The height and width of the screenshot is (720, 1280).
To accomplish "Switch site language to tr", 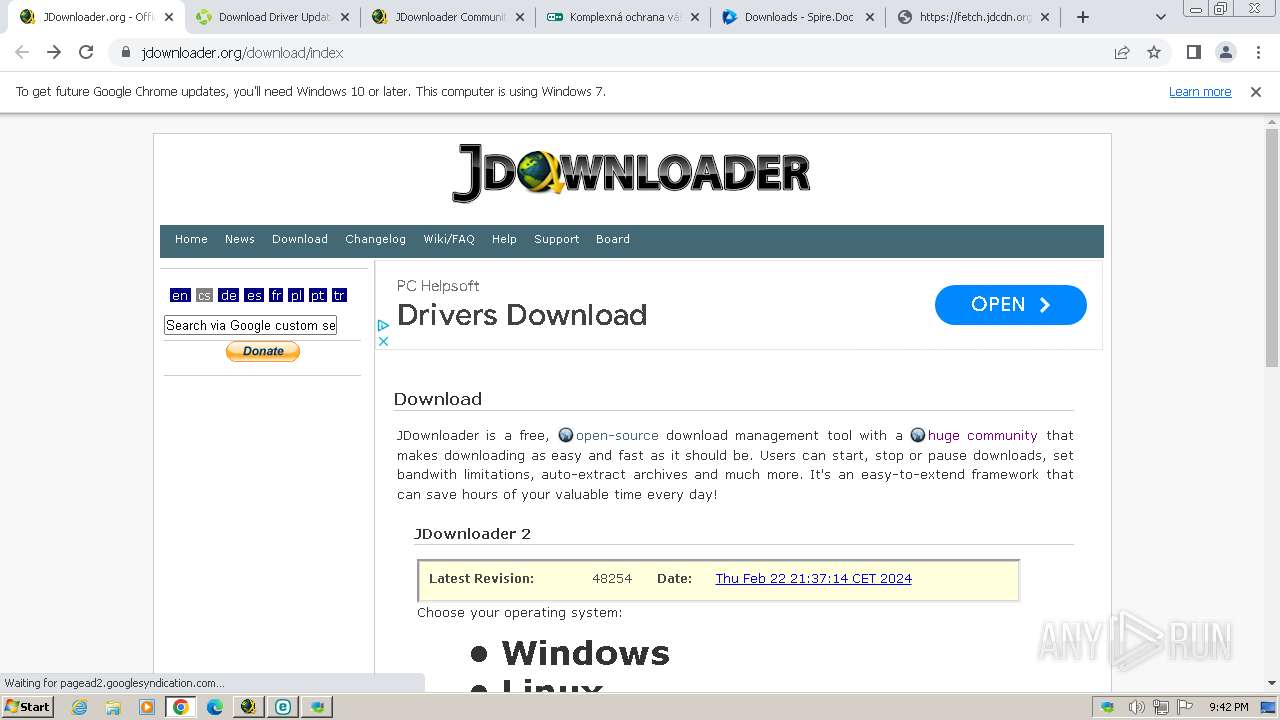I will 339,295.
